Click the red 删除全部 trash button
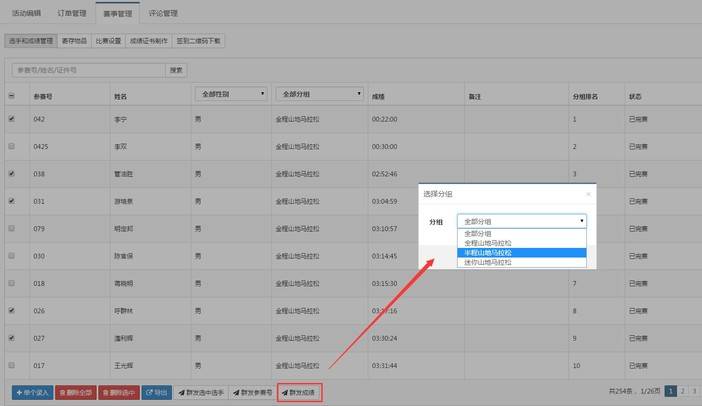Screen dimensions: 702x406 tap(76, 393)
